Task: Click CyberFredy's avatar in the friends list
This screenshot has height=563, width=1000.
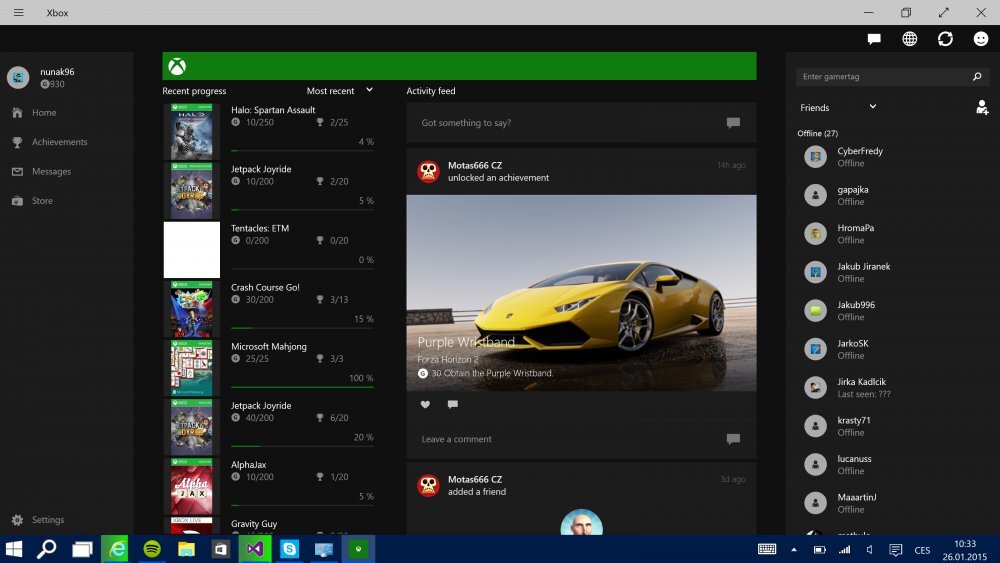Action: click(815, 156)
